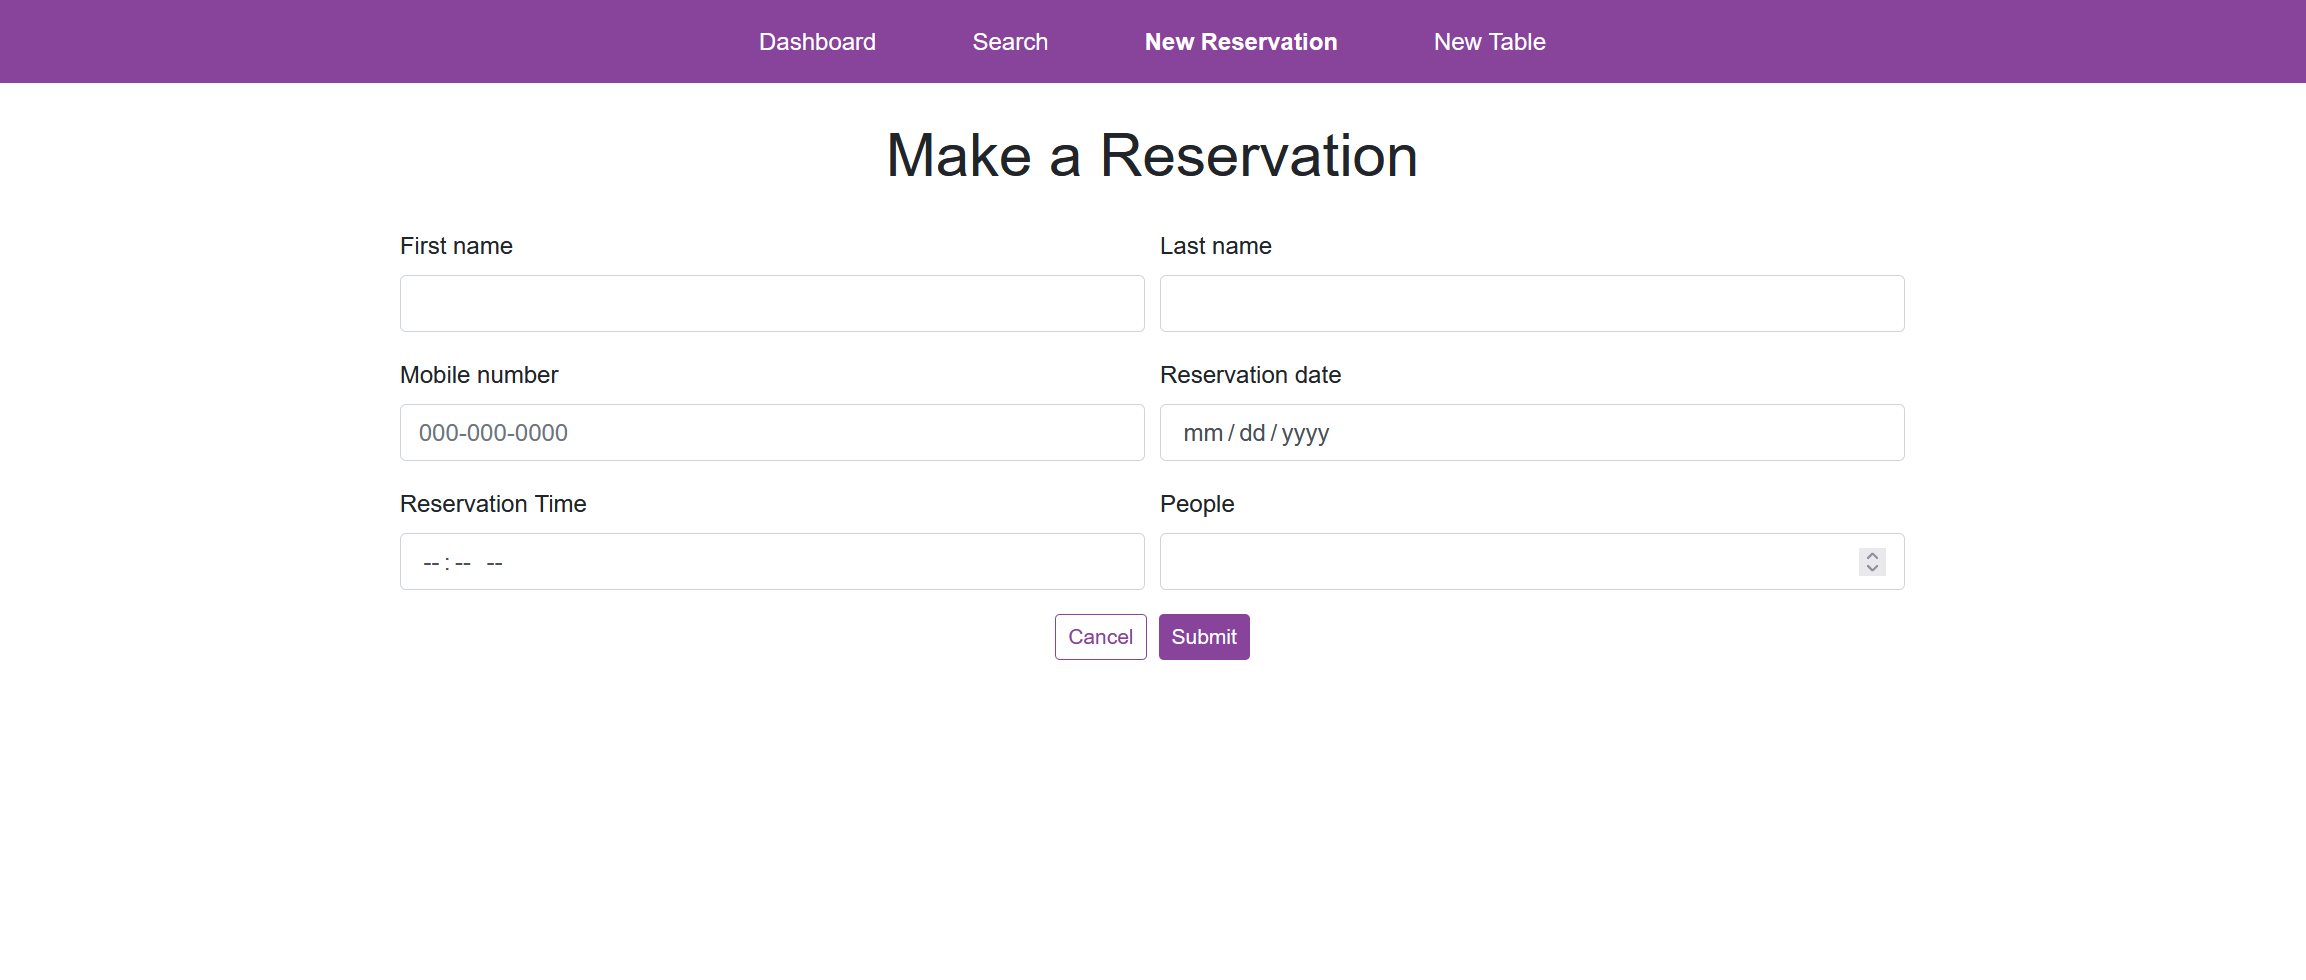
Task: Click the Reservation date field
Action: [1532, 433]
